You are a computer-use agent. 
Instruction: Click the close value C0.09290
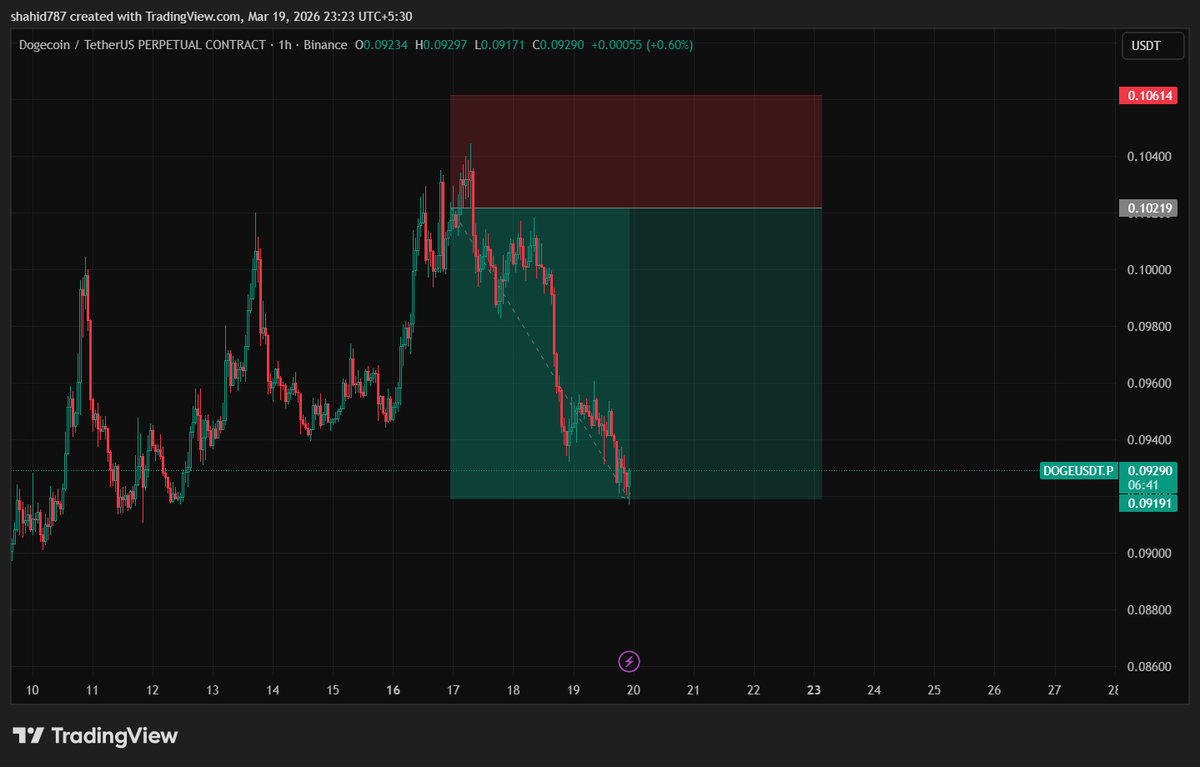click(560, 45)
